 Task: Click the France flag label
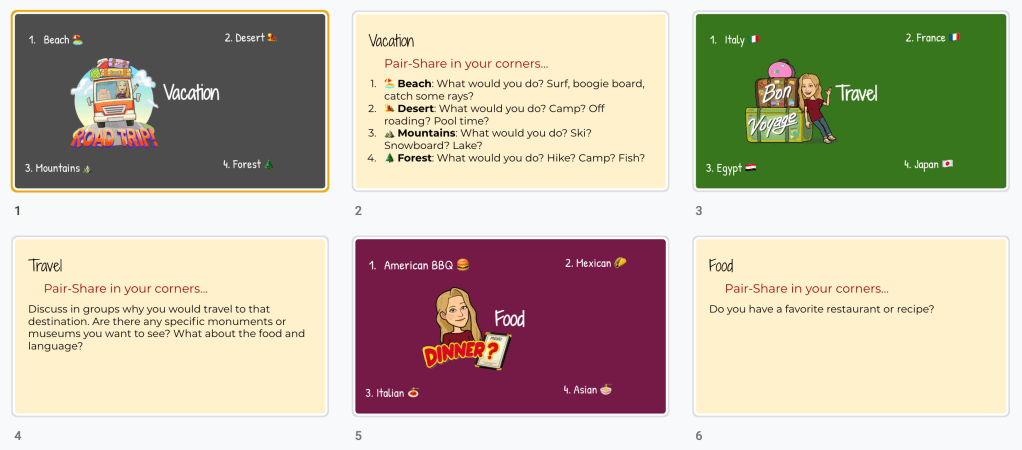coord(932,38)
